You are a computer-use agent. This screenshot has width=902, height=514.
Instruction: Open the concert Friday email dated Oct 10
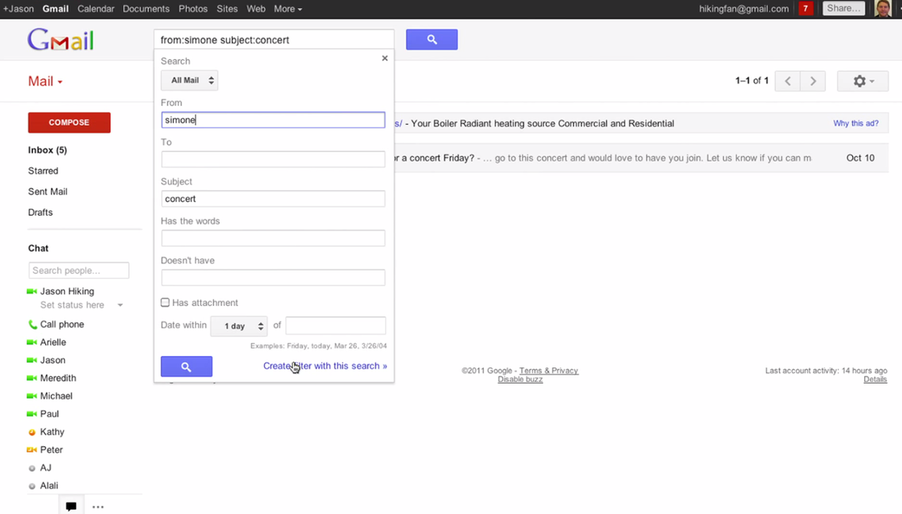pos(641,158)
